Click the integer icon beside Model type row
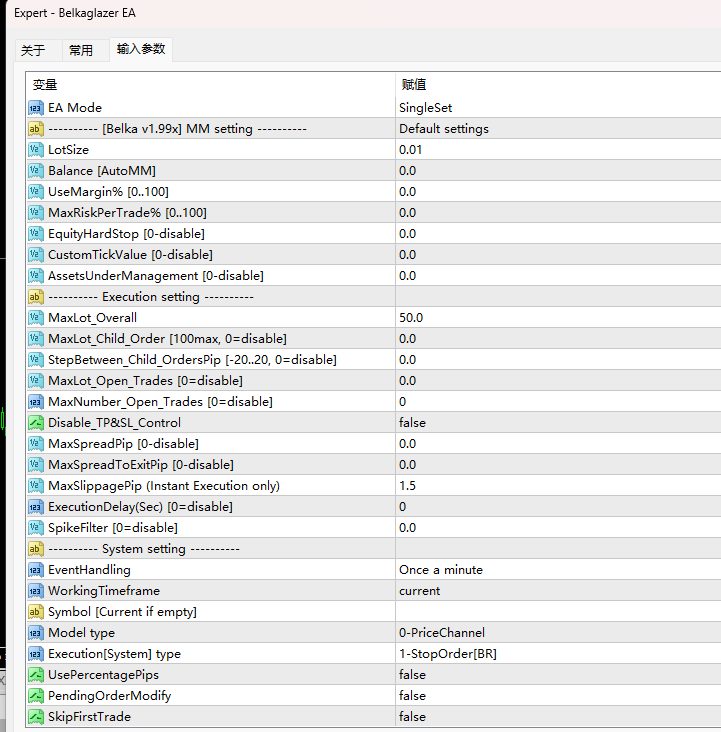This screenshot has width=721, height=732. [35, 633]
